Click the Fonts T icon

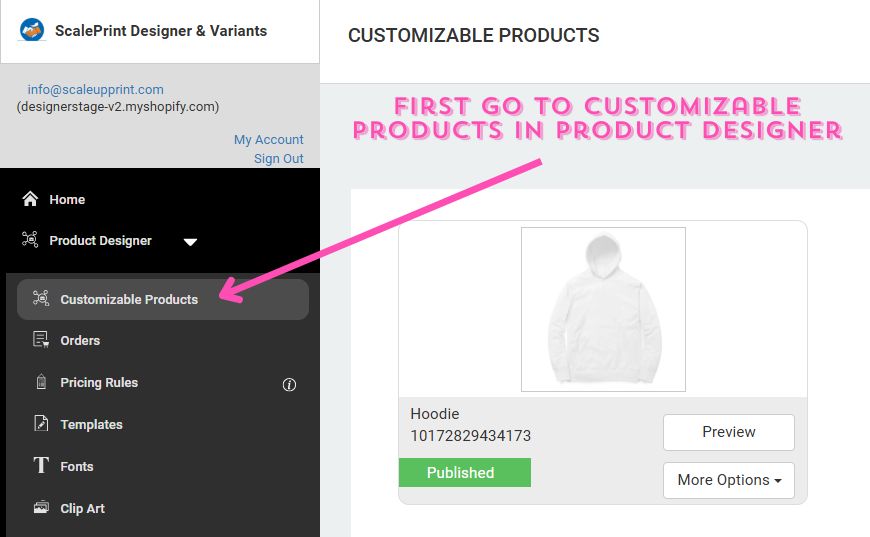[41, 465]
